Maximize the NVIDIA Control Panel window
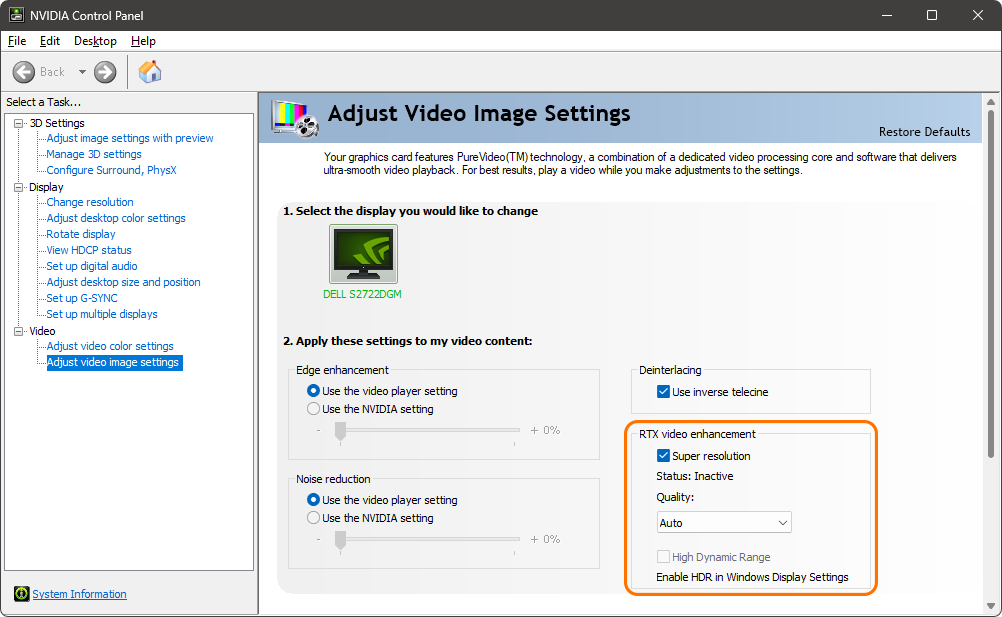Screen dimensions: 1002x617 pyautogui.click(x=932, y=15)
